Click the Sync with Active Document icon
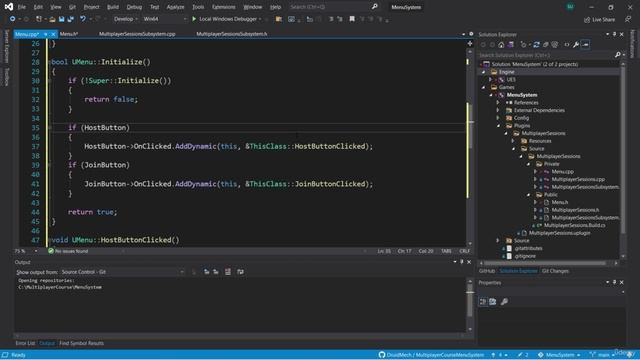Screen dimensions: 640x360 536,44
